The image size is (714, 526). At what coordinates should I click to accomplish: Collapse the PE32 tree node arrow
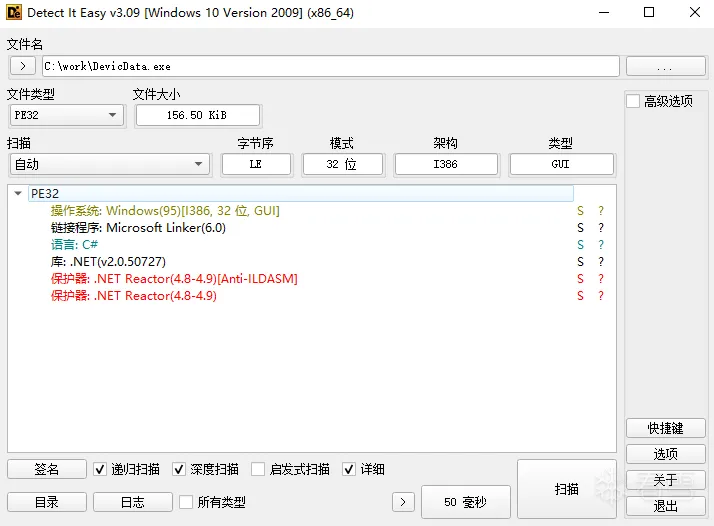click(x=18, y=194)
